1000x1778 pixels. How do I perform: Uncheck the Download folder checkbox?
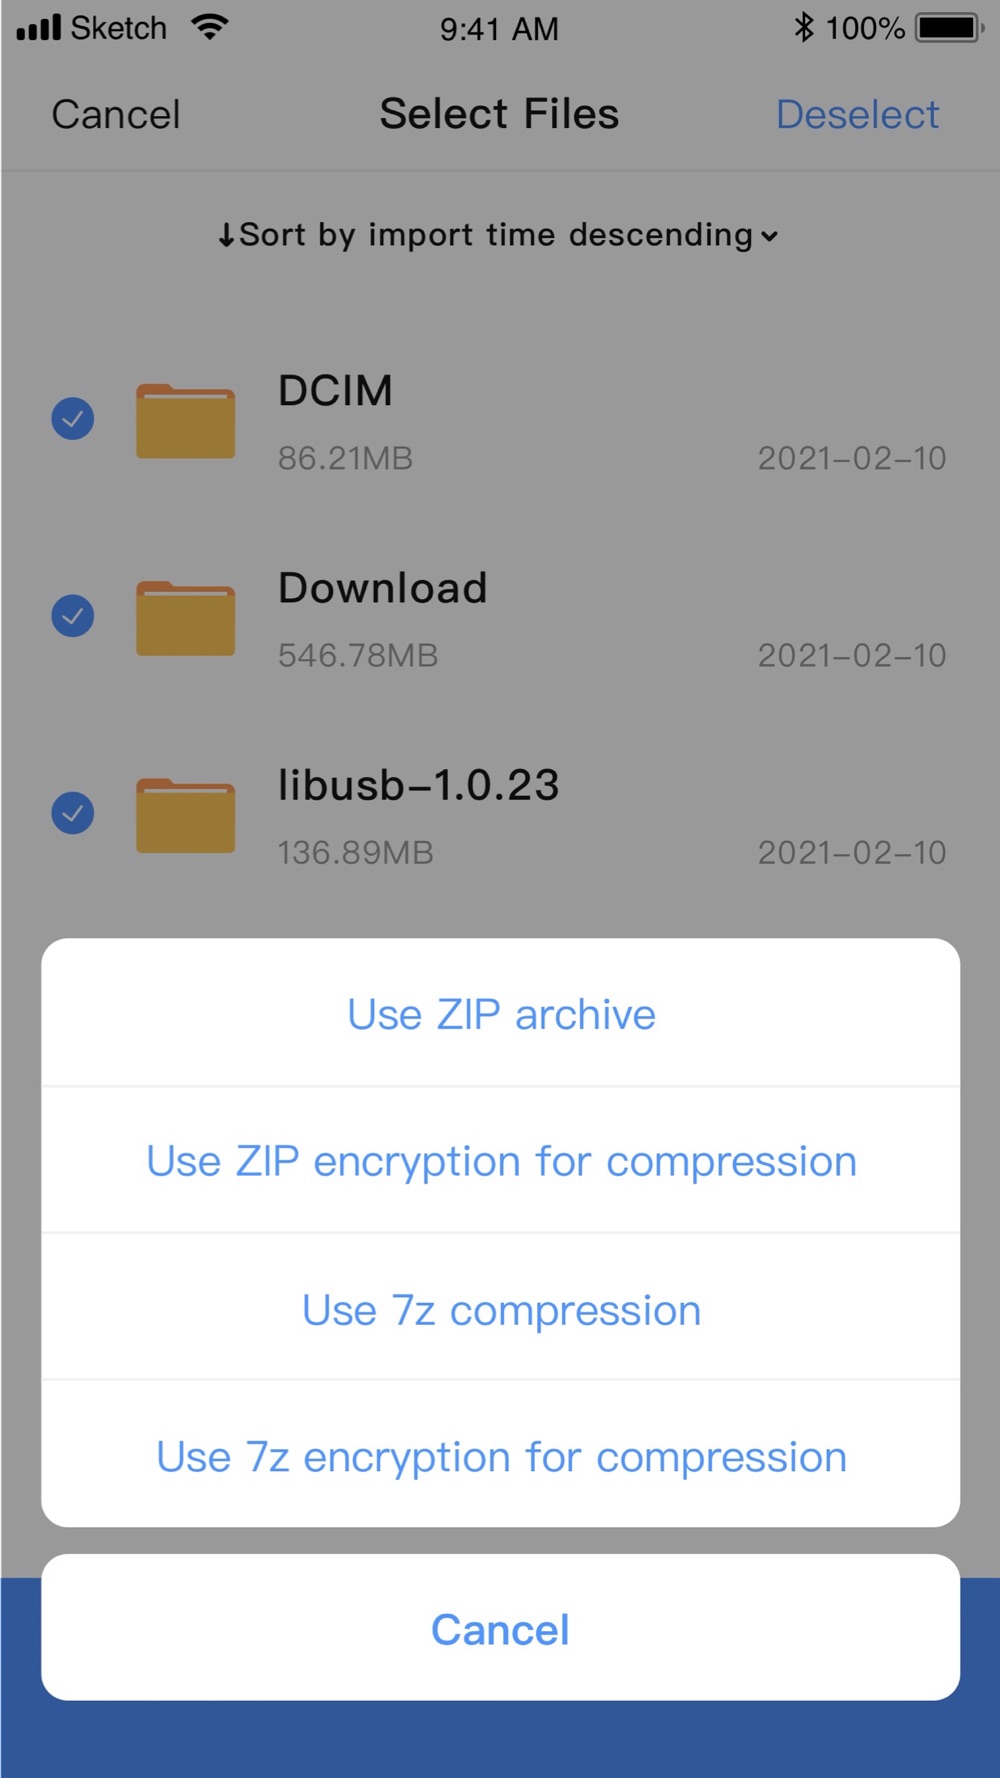click(x=73, y=615)
